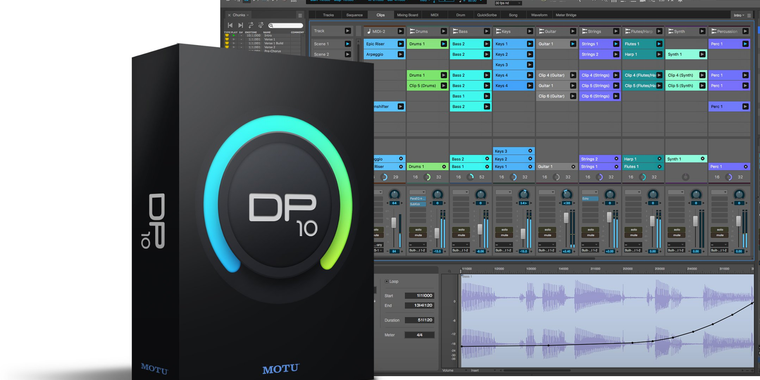Click the rewind-to-start icon in Chunks panel

coord(230,25)
